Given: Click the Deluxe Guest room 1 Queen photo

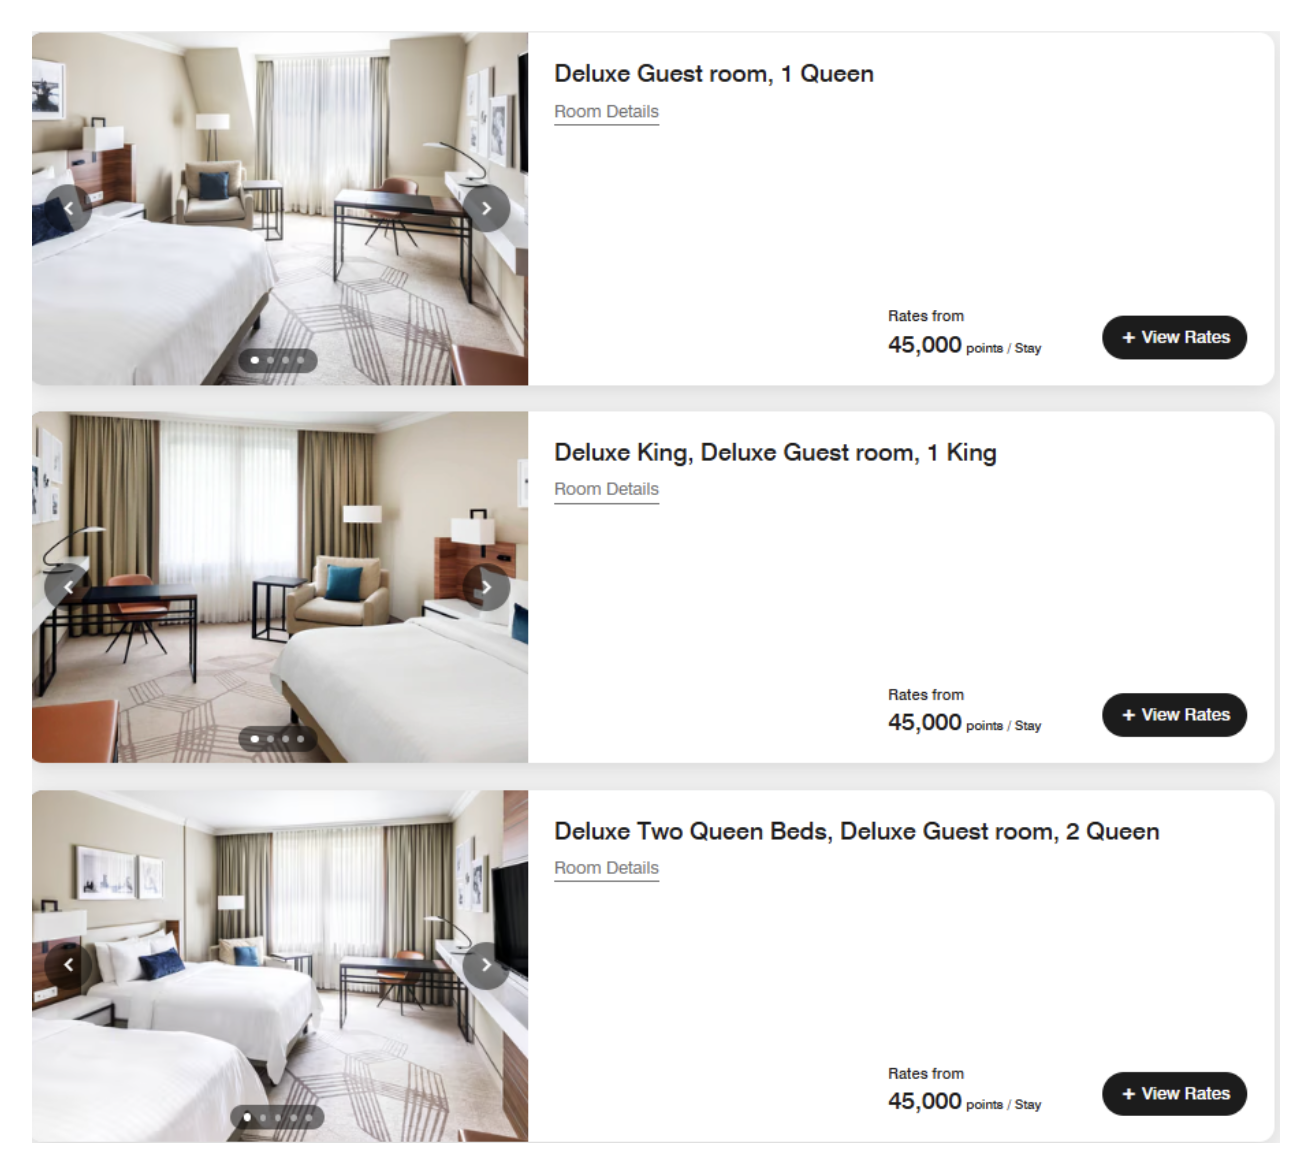Looking at the screenshot, I should 280,208.
